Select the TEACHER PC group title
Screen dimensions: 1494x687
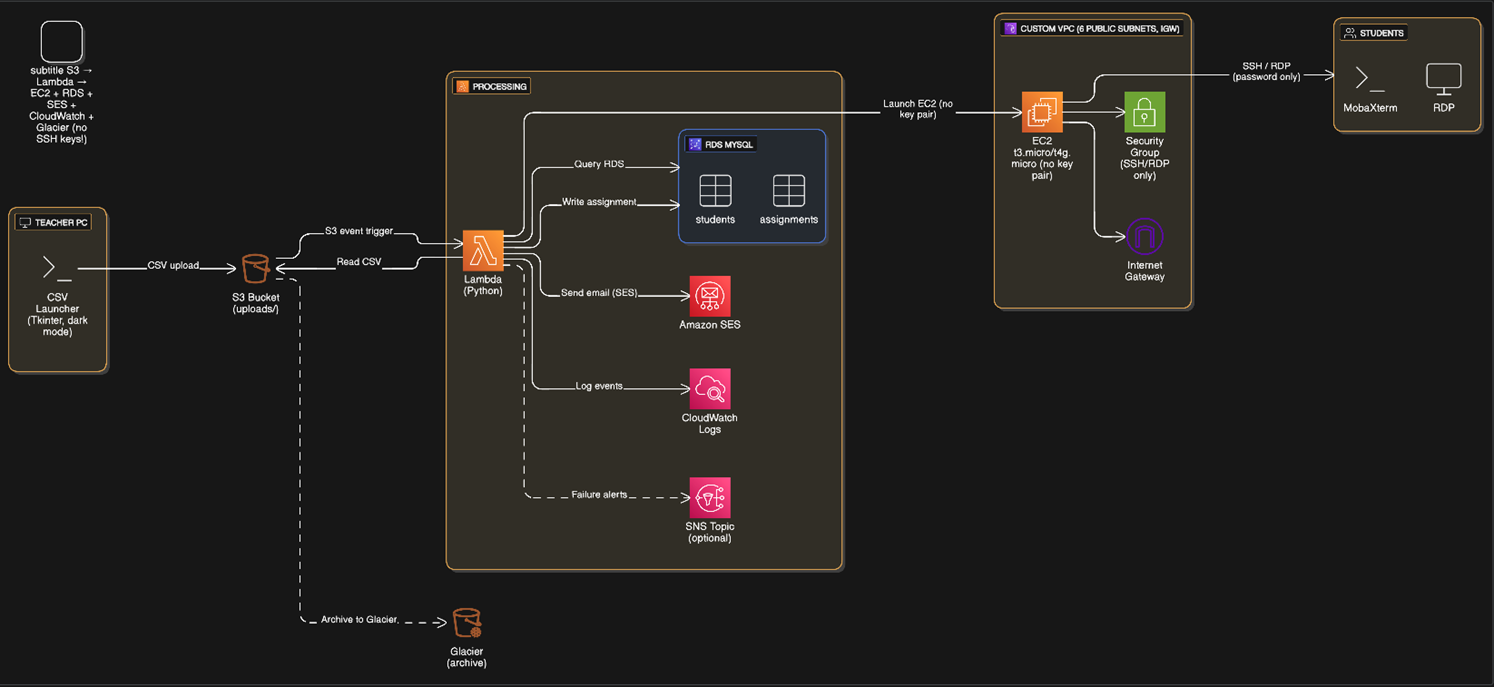coord(62,222)
